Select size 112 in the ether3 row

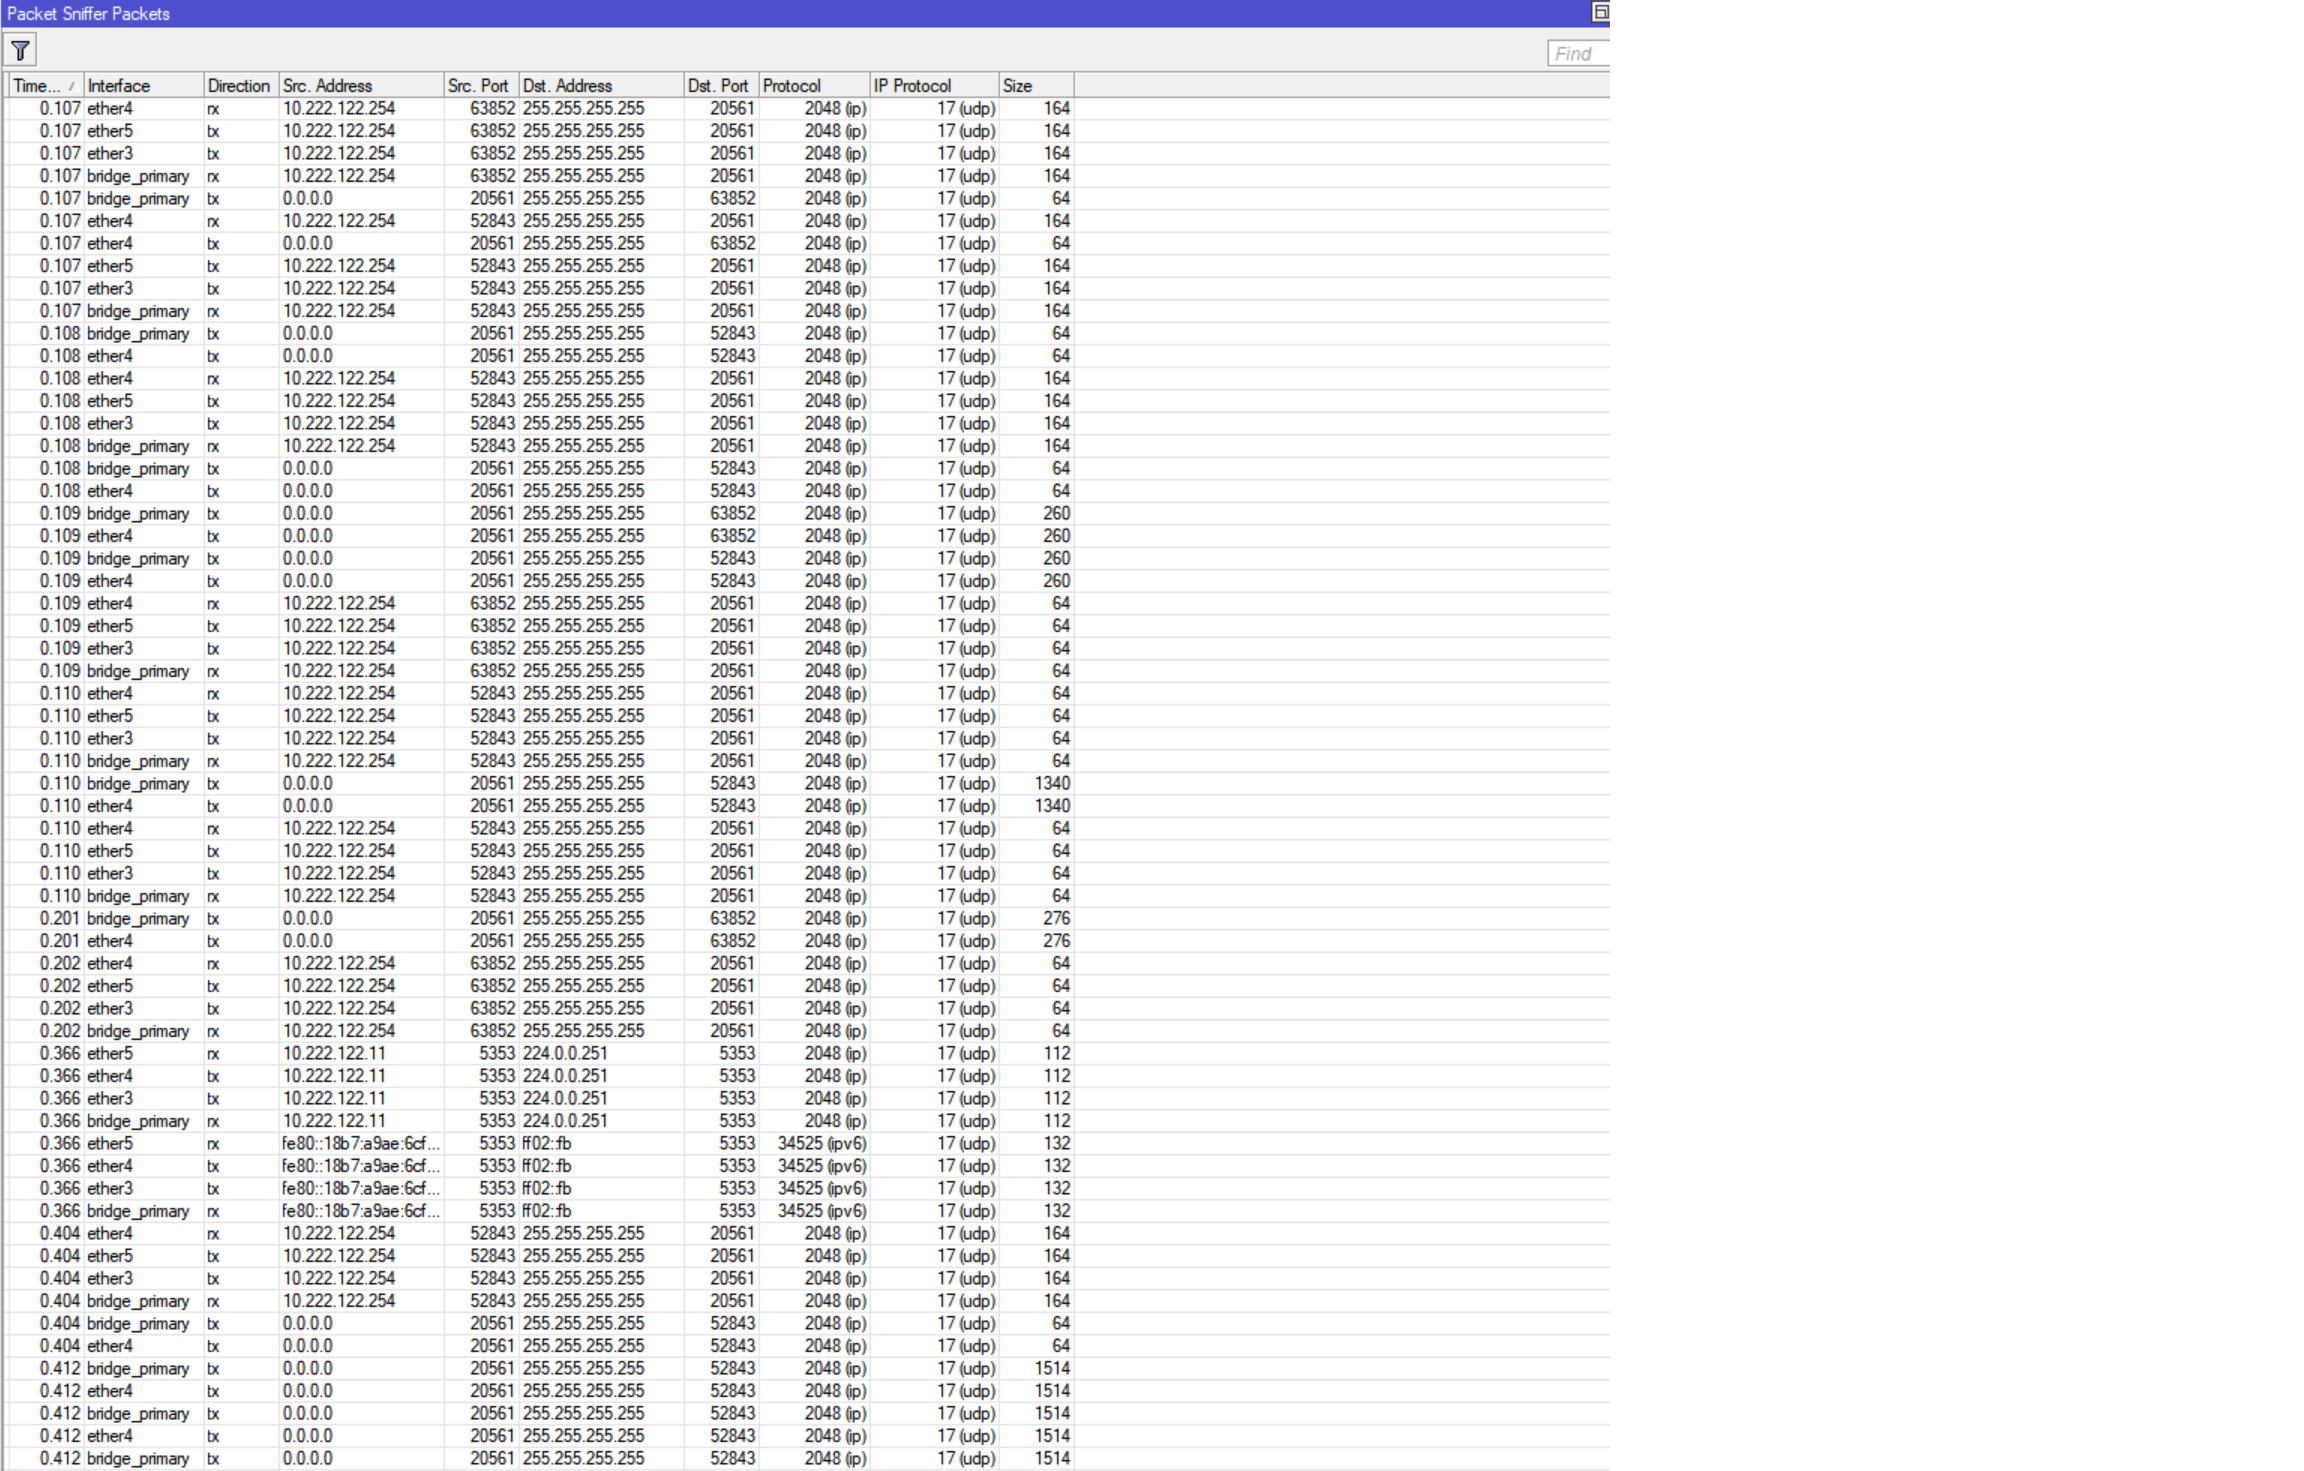click(1056, 1099)
